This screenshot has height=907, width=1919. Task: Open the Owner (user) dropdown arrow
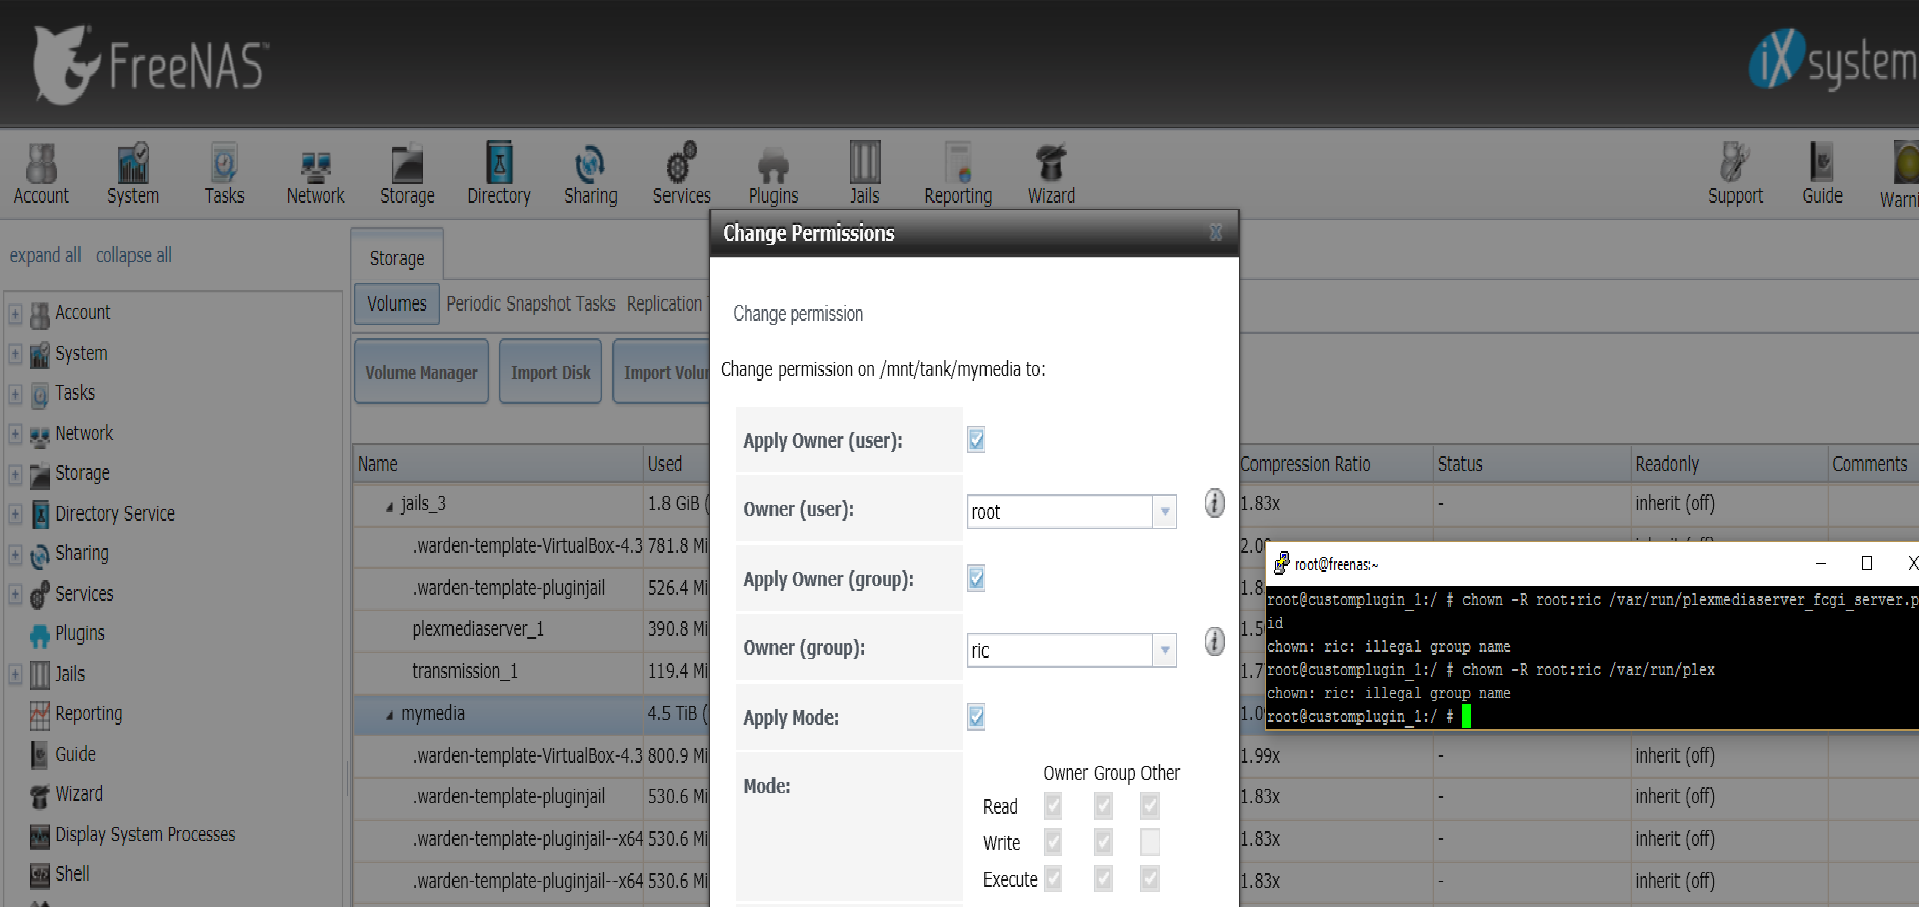pyautogui.click(x=1165, y=512)
